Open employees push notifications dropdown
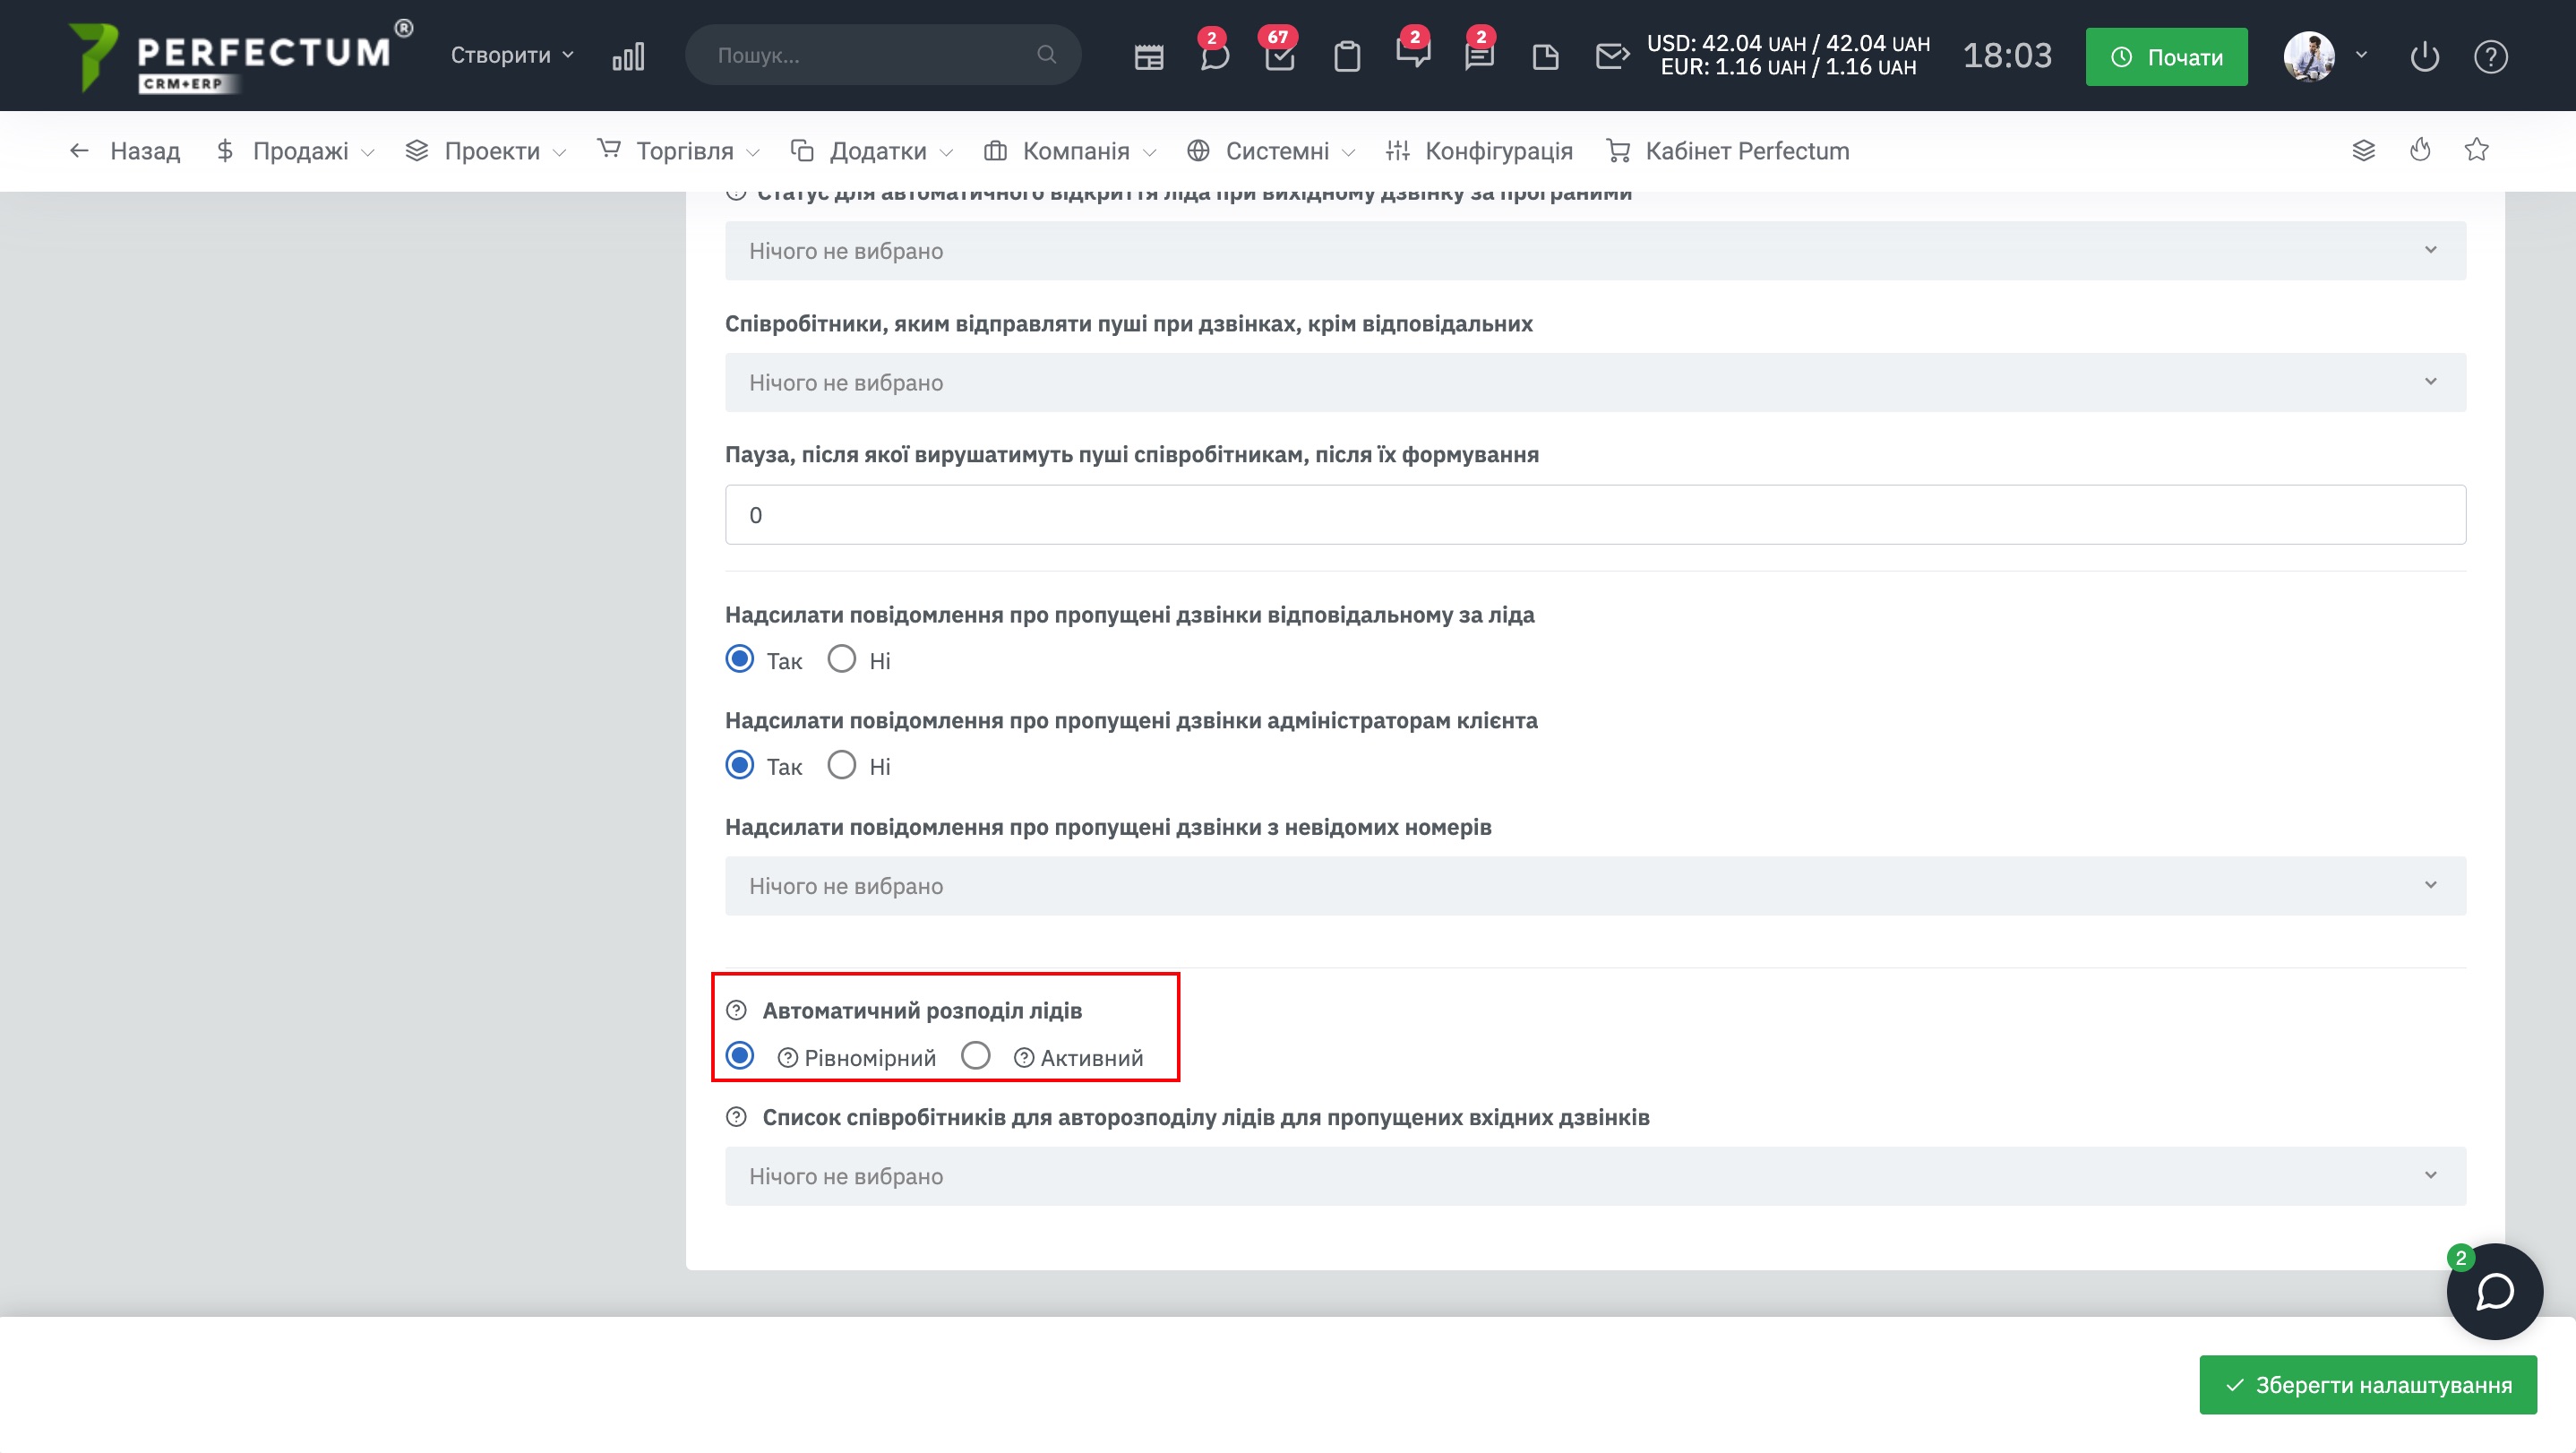2576x1453 pixels. click(x=1595, y=382)
